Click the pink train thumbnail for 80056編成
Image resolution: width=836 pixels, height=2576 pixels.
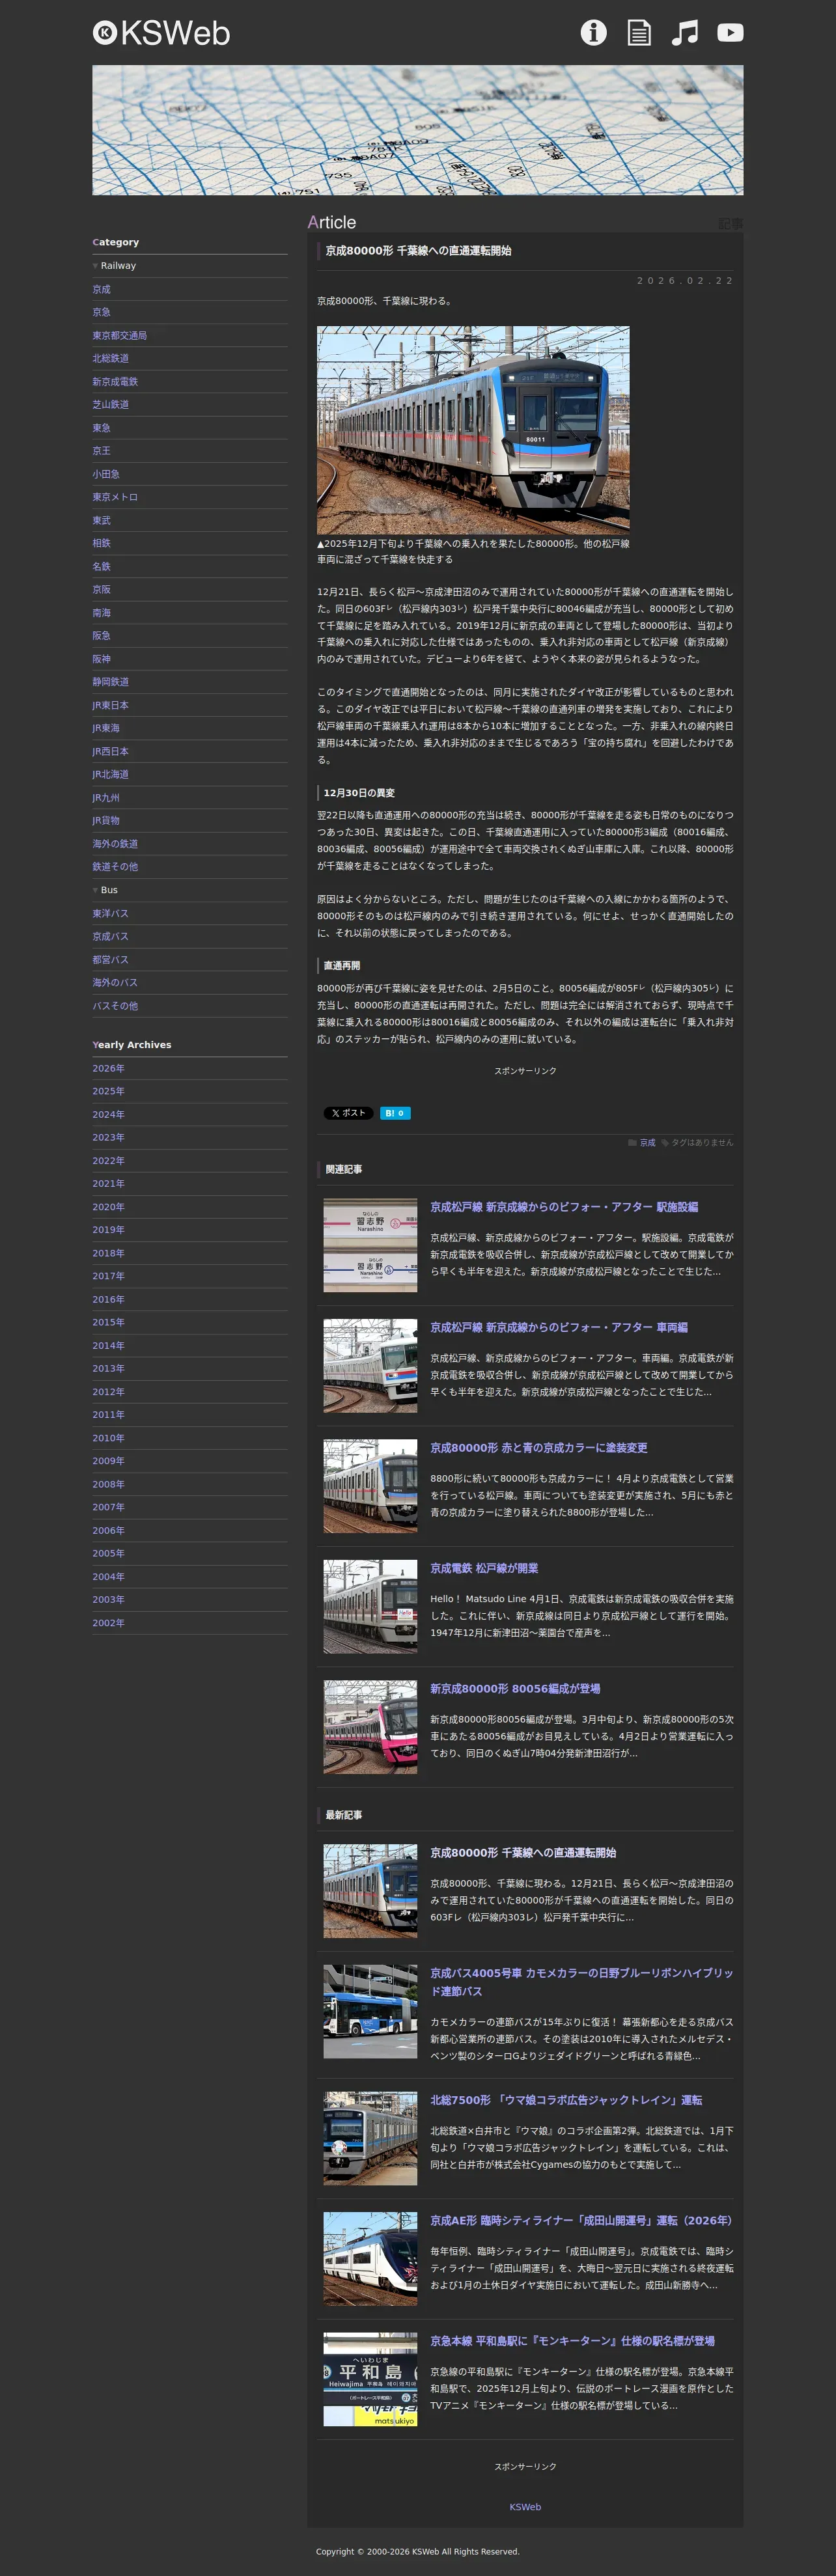[x=370, y=1727]
